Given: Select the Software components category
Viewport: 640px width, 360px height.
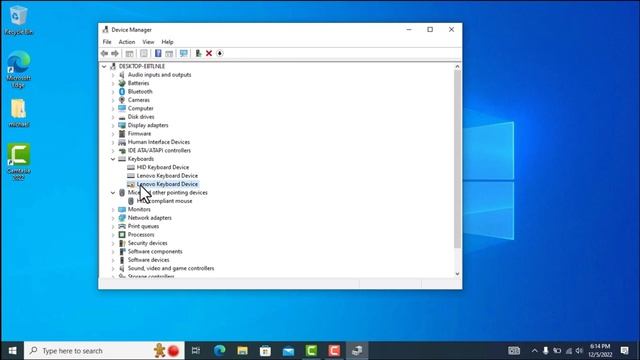Looking at the screenshot, I should [x=155, y=251].
